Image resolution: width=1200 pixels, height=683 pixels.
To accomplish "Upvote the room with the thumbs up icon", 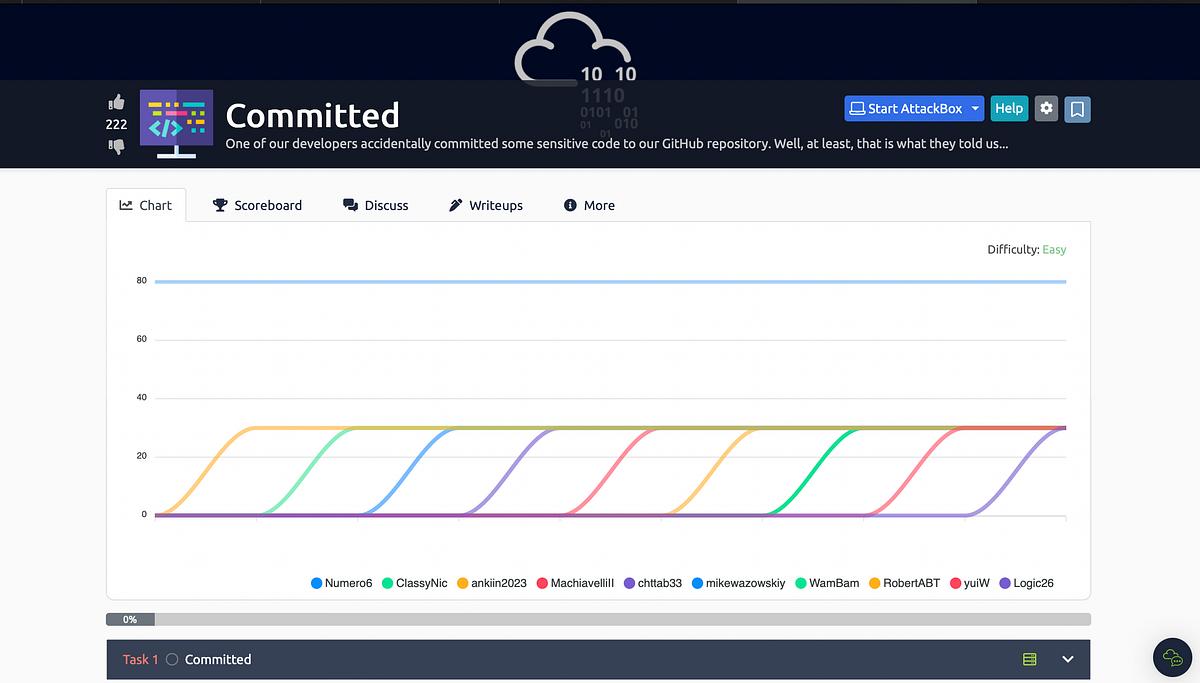I will (x=116, y=101).
